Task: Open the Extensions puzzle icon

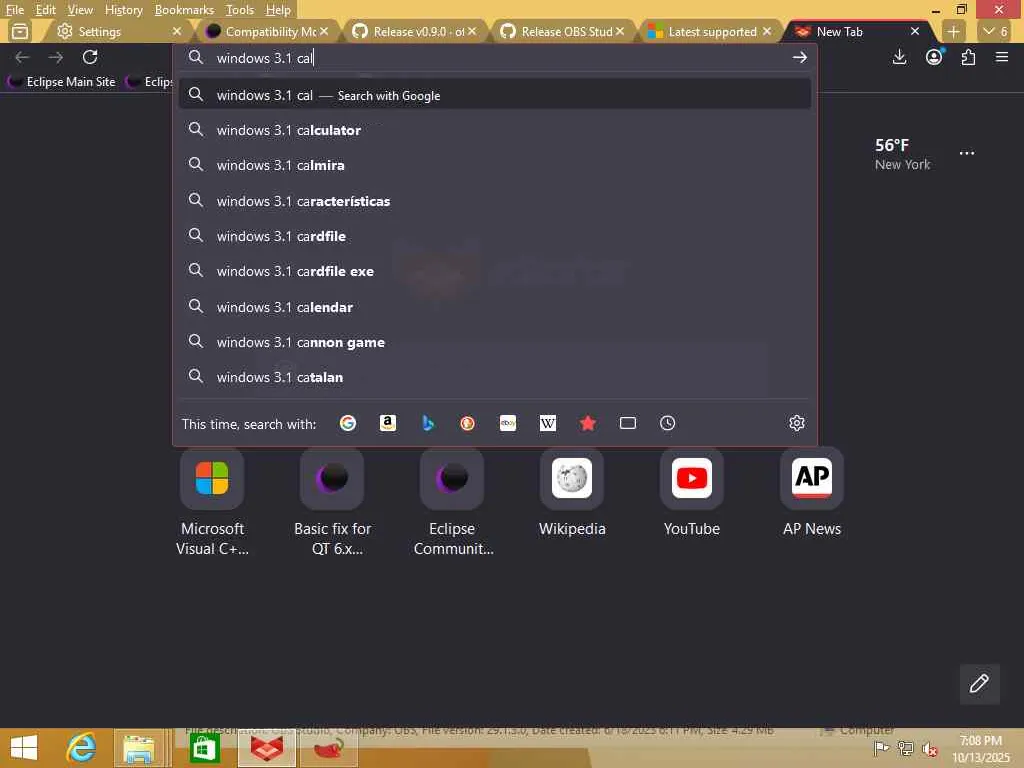Action: pyautogui.click(x=968, y=57)
